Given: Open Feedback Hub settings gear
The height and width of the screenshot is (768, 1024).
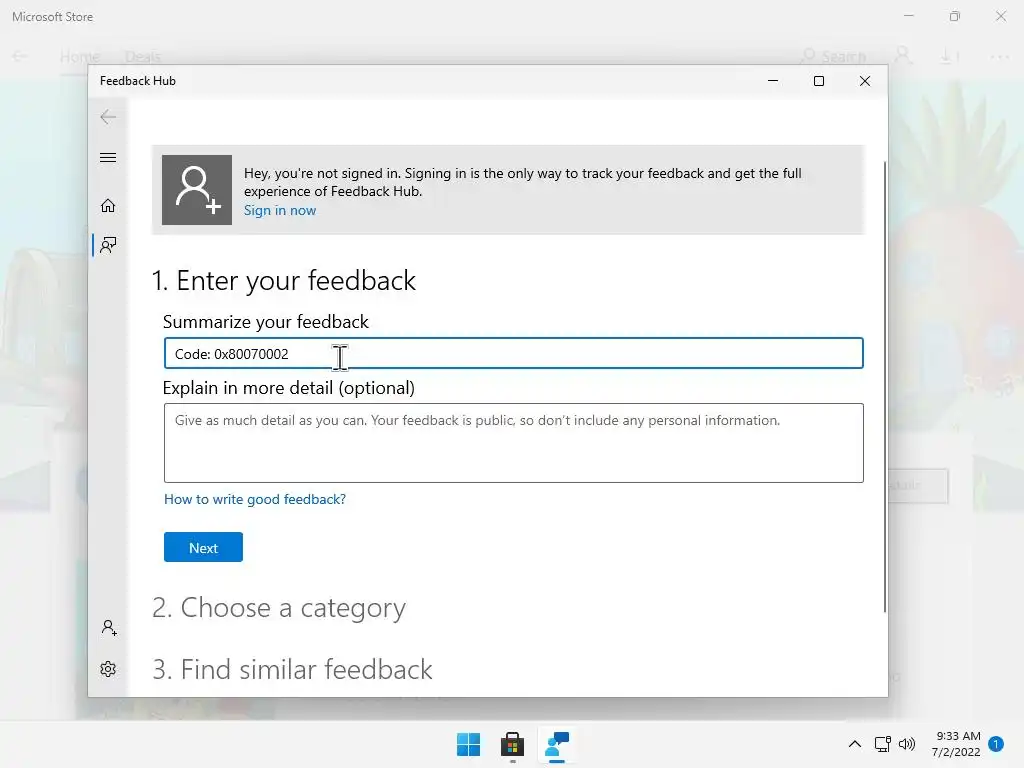Looking at the screenshot, I should point(108,669).
